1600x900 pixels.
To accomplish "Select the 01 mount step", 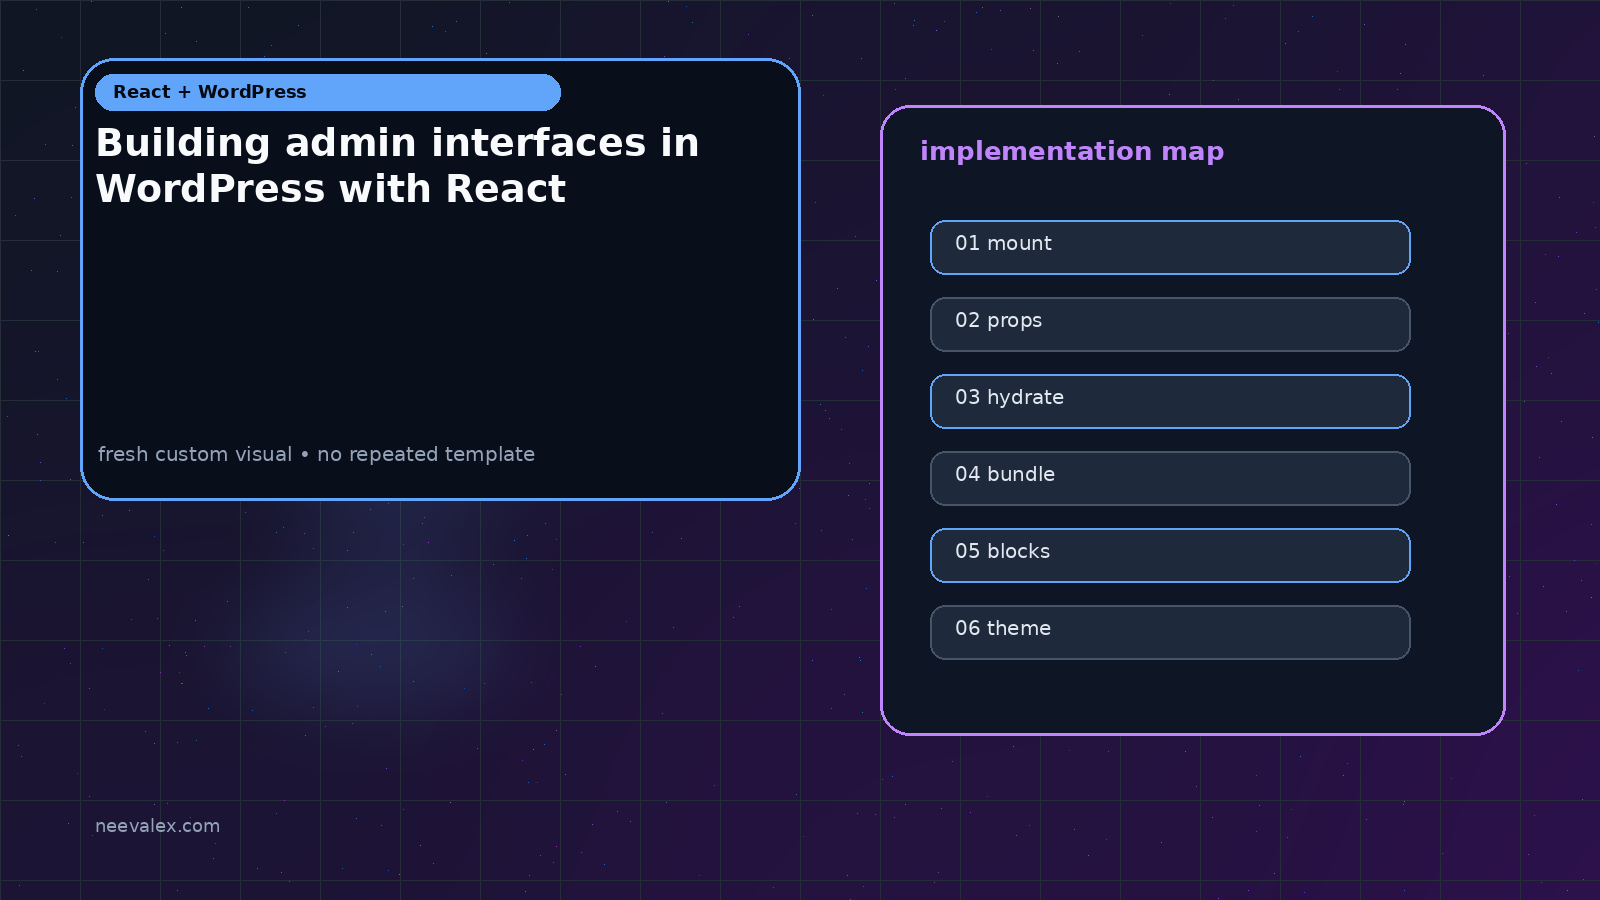I will (1170, 247).
